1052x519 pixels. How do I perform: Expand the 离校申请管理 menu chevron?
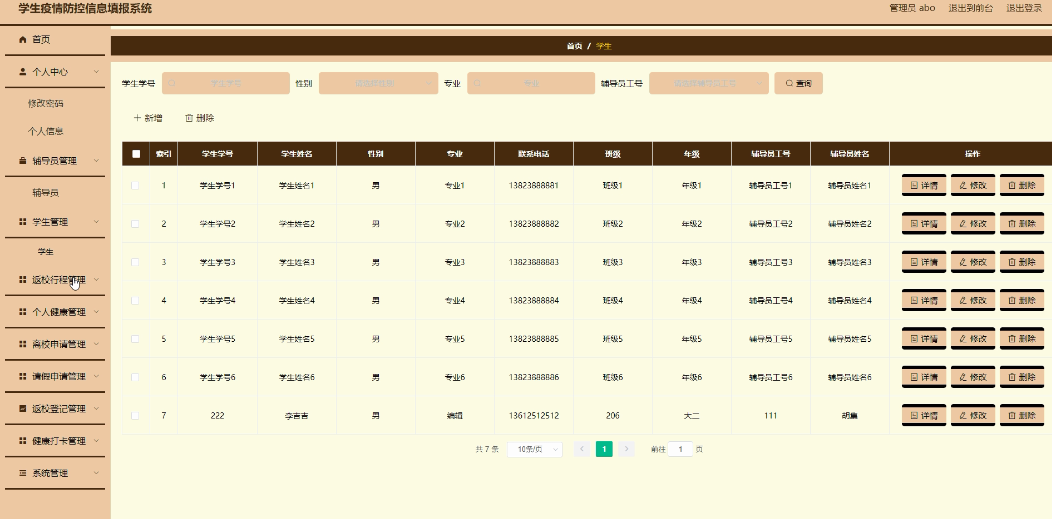(97, 344)
